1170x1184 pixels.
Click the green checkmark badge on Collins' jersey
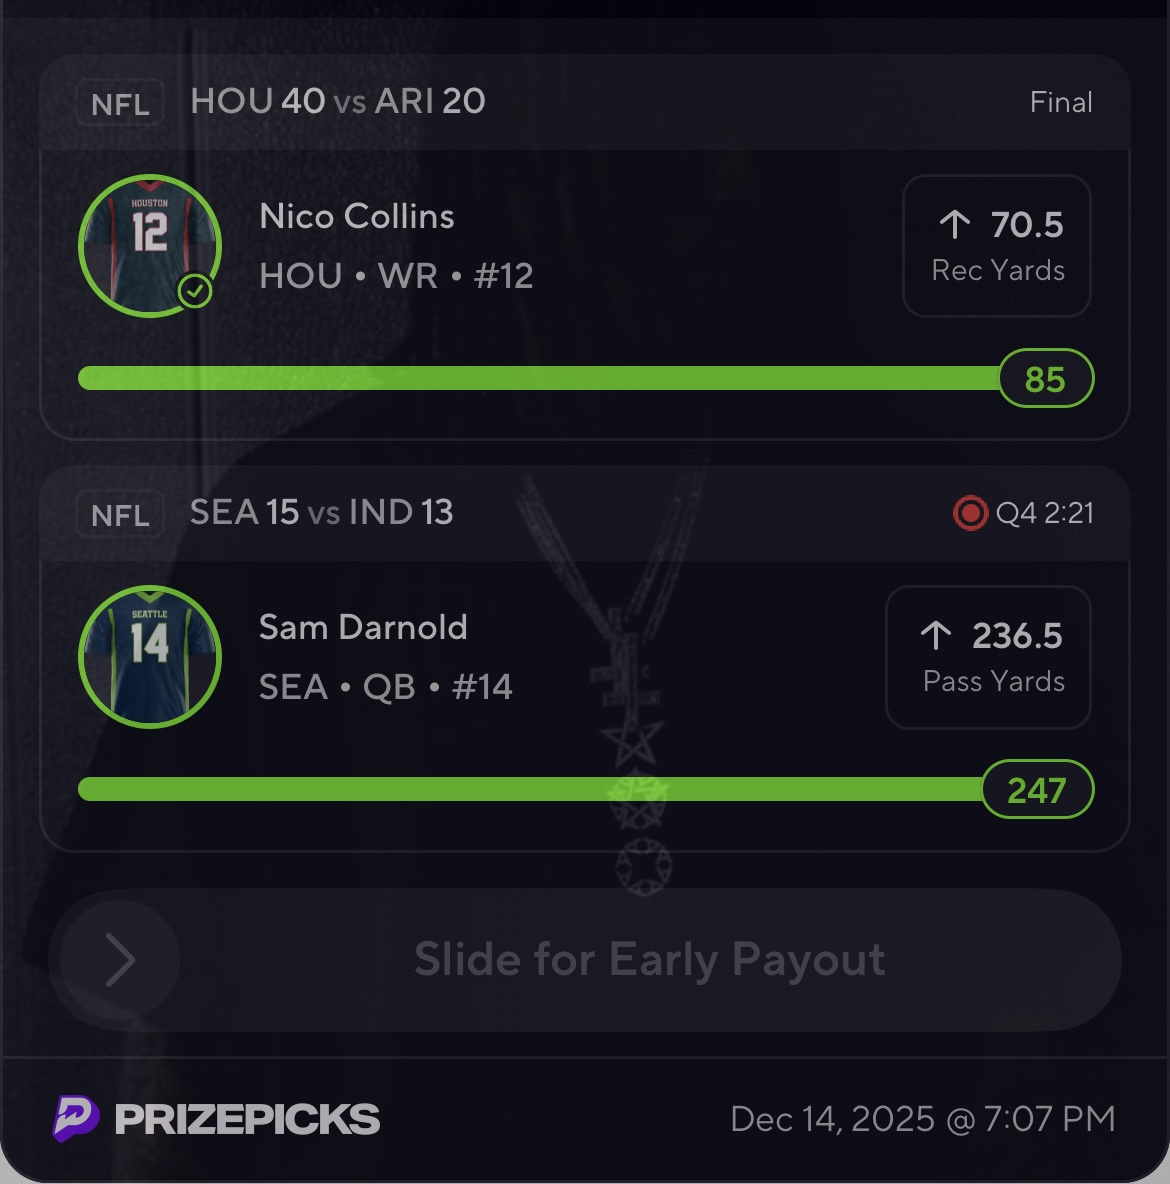(195, 292)
